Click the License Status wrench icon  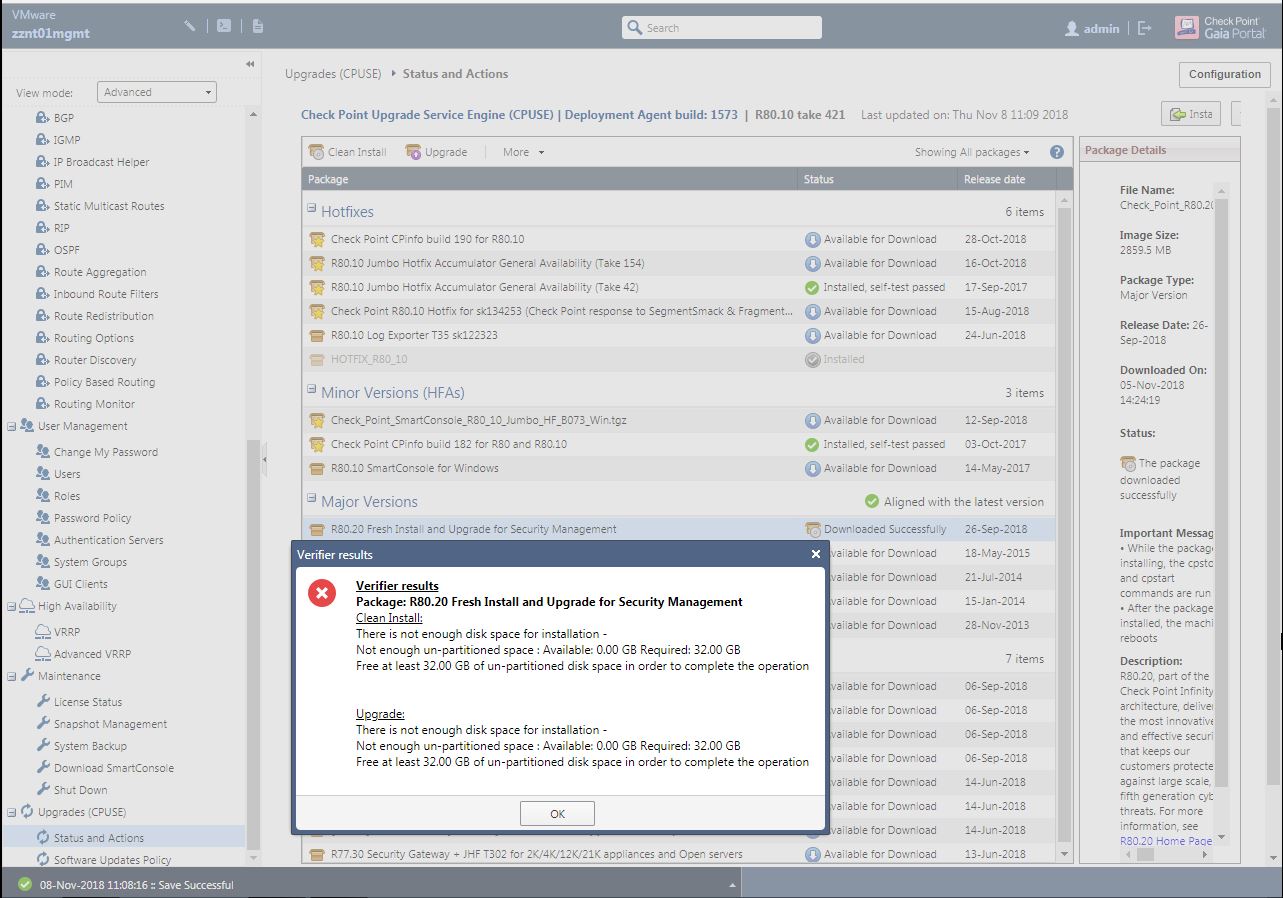(43, 702)
